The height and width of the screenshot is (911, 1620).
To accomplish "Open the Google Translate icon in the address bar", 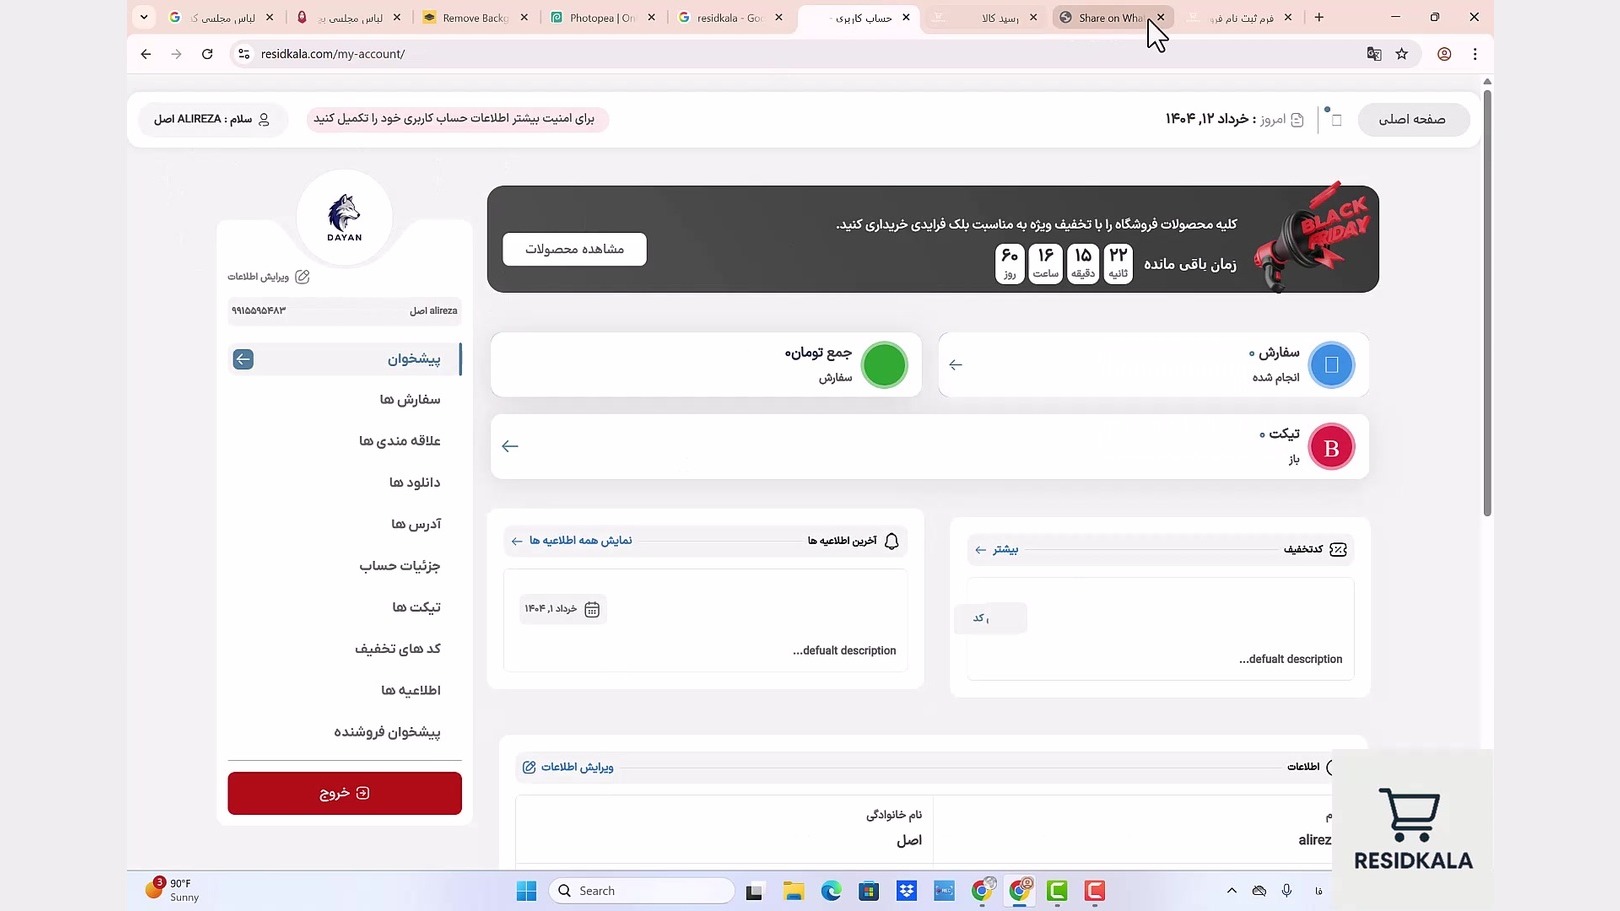I will coord(1374,54).
